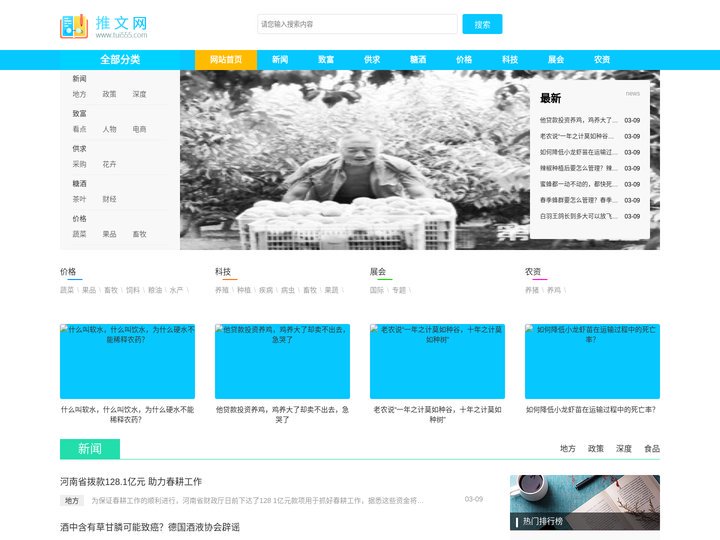The image size is (720, 540).
Task: Focus the search input box
Action: (357, 24)
